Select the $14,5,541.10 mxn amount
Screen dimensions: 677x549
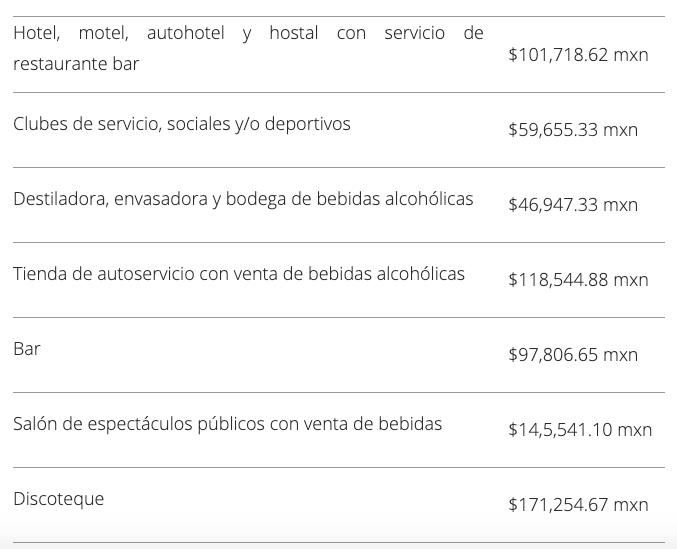pos(580,430)
